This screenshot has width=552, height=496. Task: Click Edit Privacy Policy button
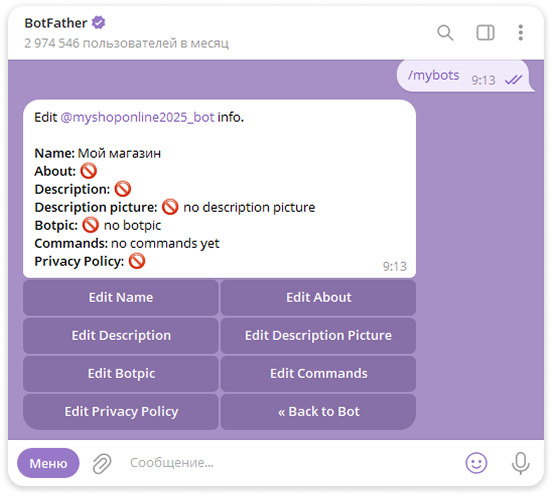pyautogui.click(x=121, y=412)
